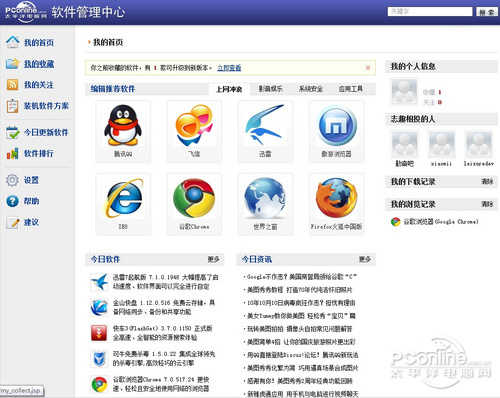The width and height of the screenshot is (500, 398).
Task: Open the 美图秀秀化繁为简 news item
Action: click(x=302, y=368)
